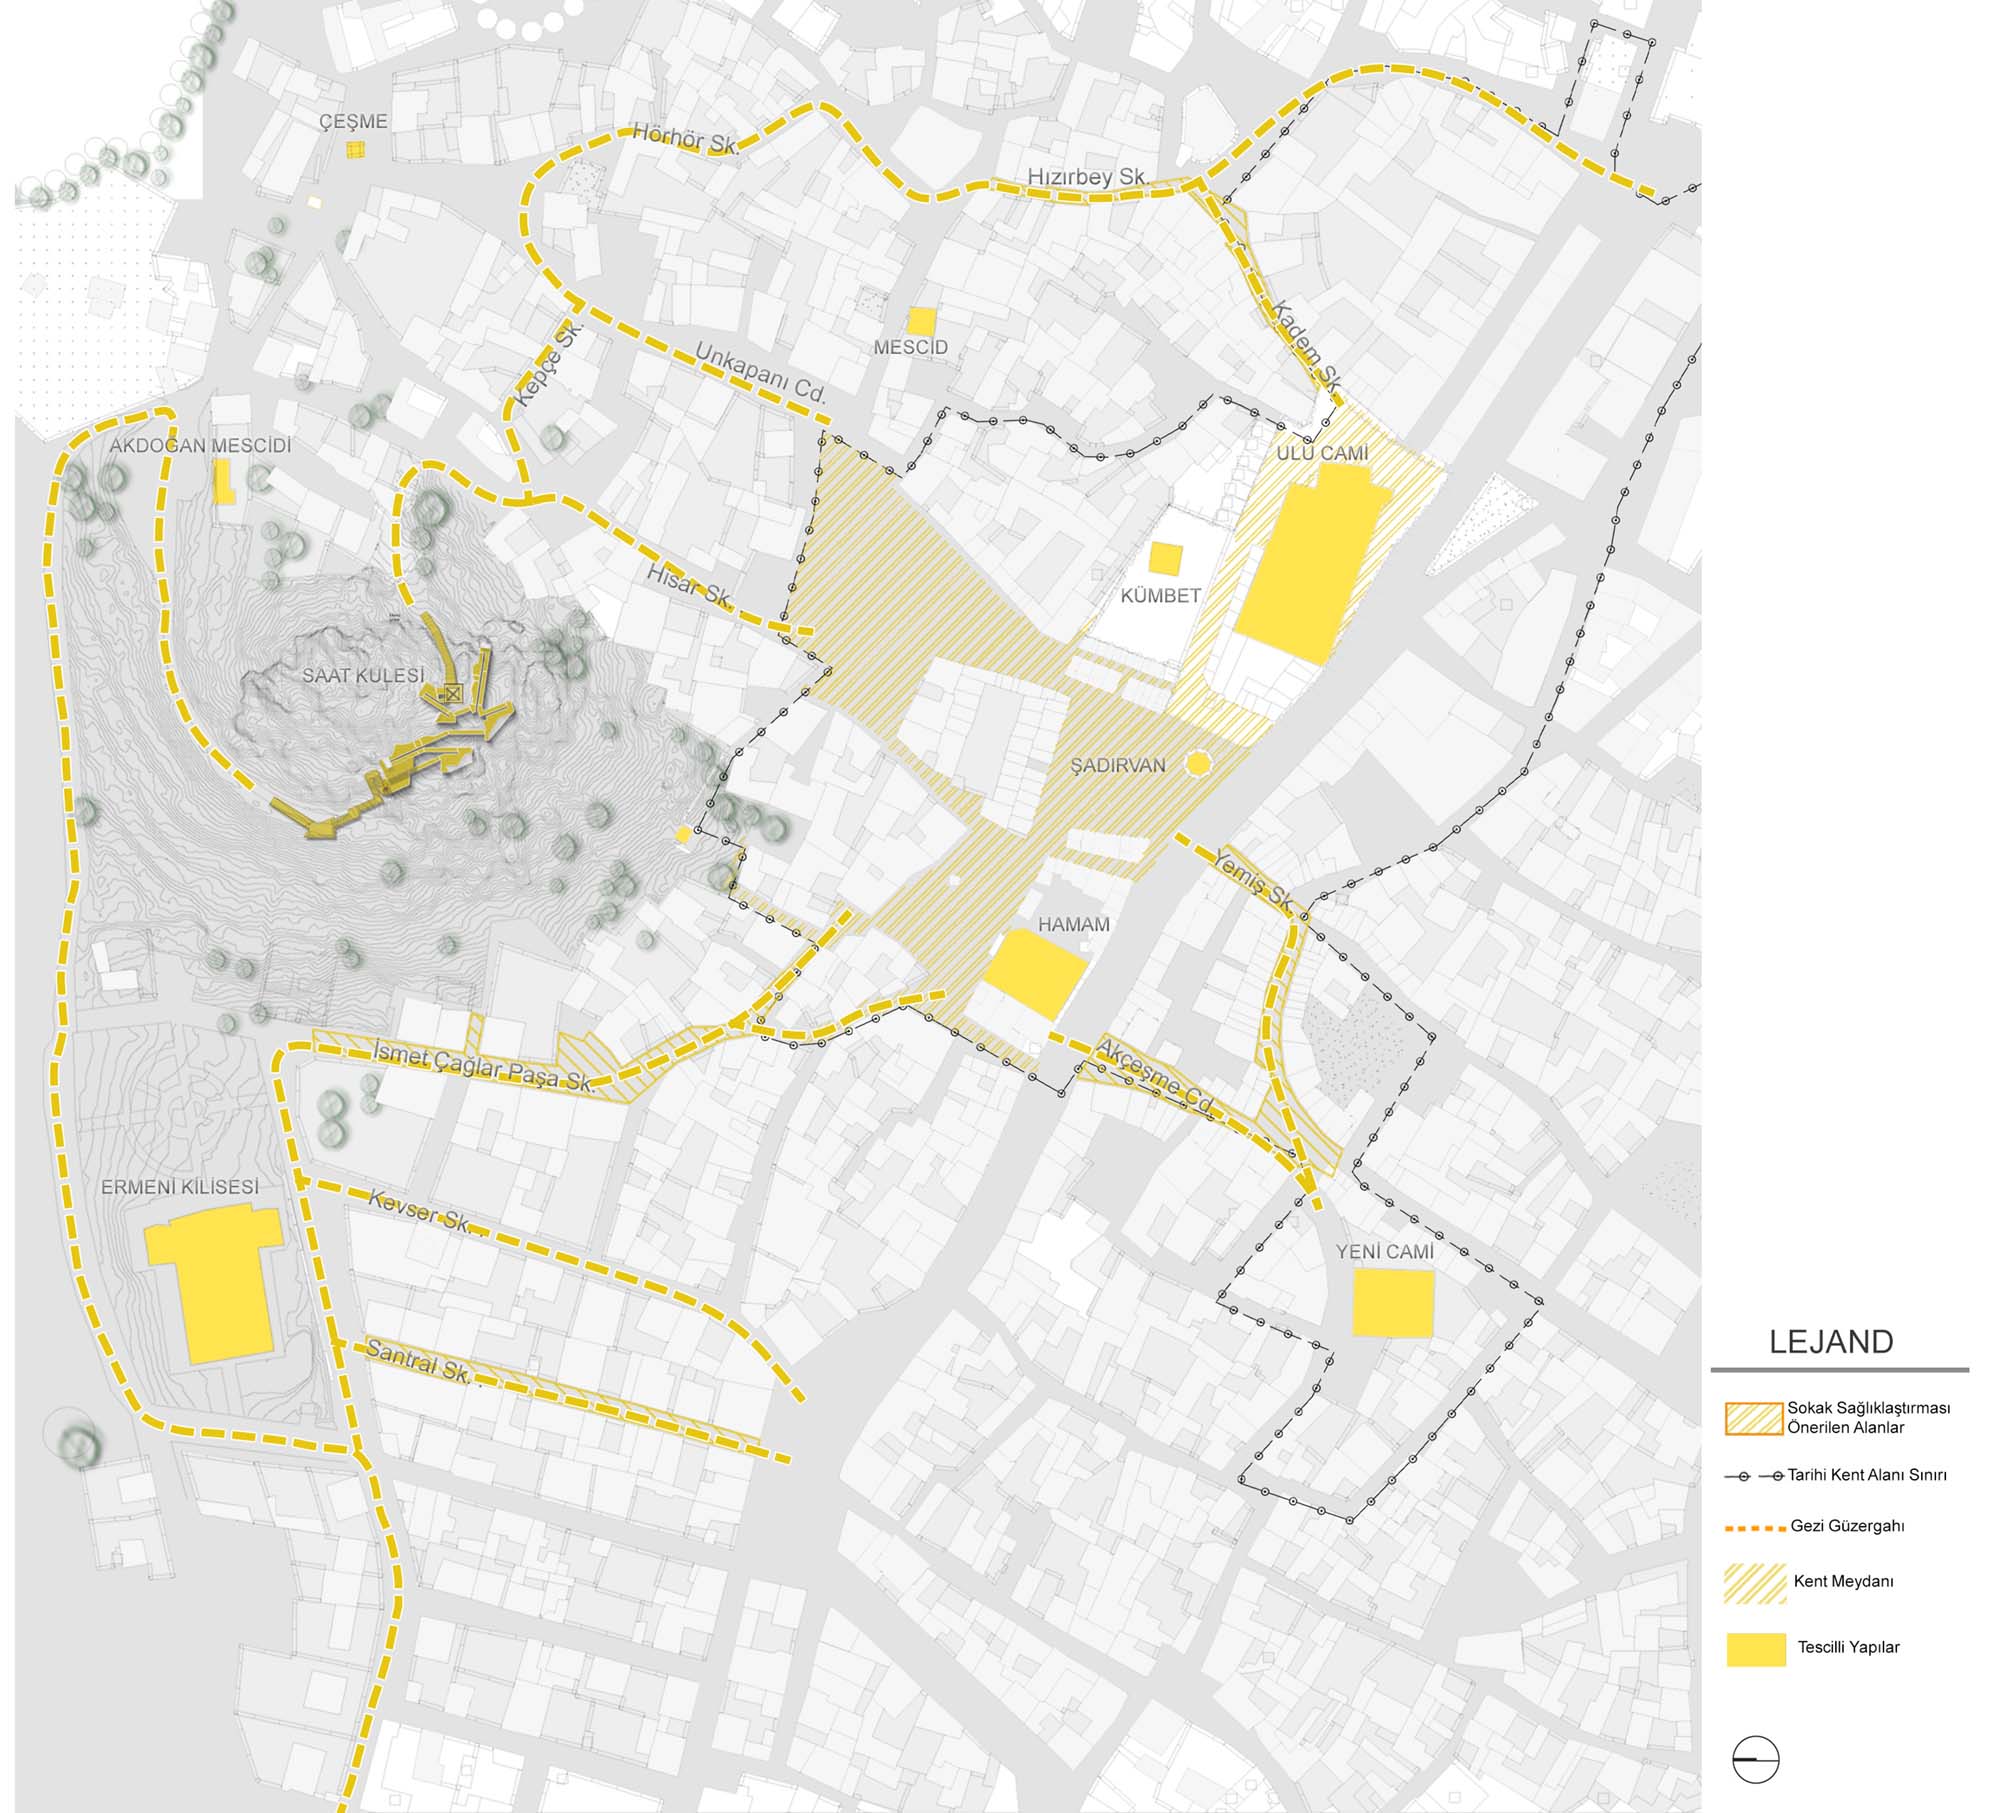Screen dimensions: 2000x1813
Task: Click the ŞADIRVAN circular fountain marker
Action: (x=1198, y=764)
